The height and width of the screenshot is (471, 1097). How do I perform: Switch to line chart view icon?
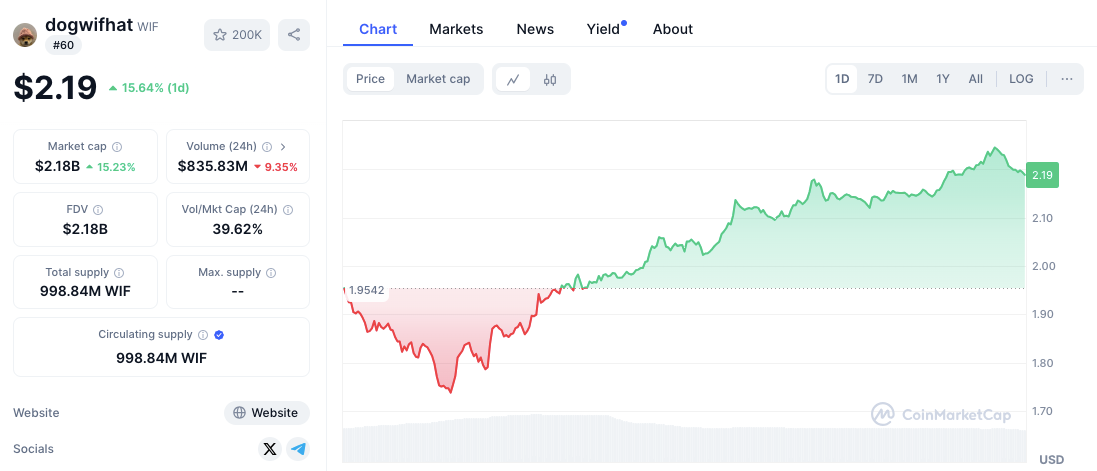pyautogui.click(x=513, y=79)
